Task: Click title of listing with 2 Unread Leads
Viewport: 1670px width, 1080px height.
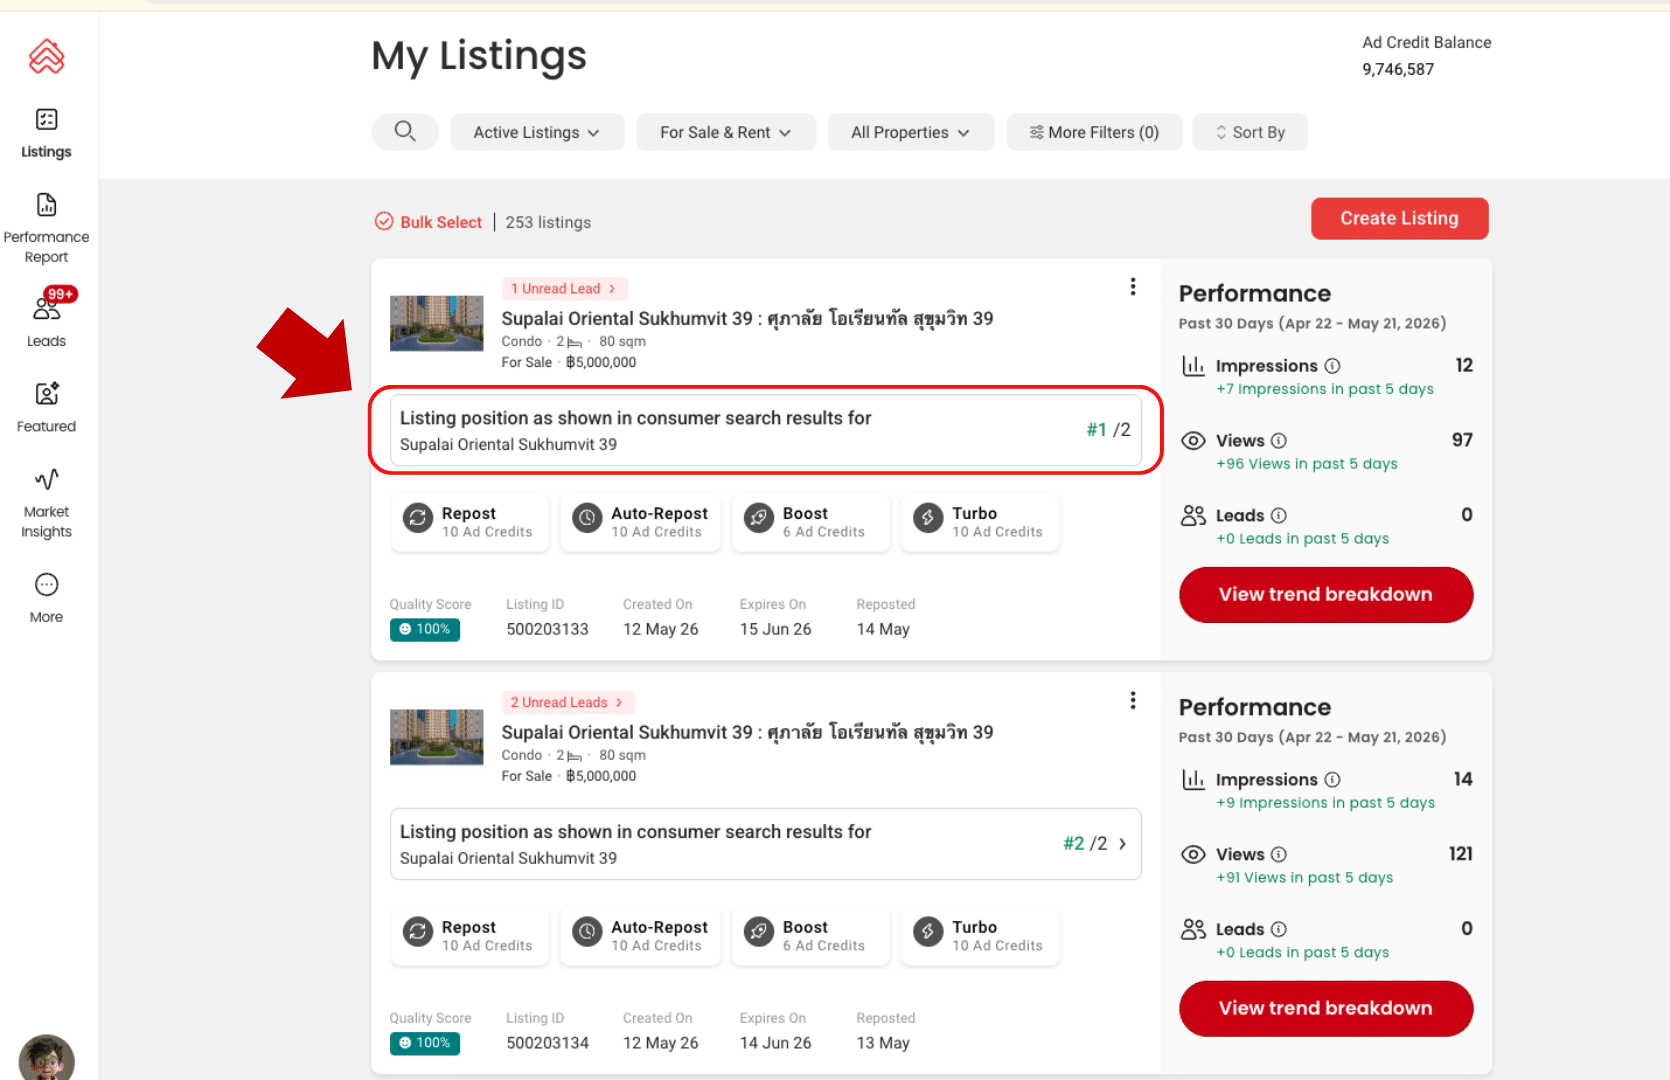Action: click(747, 733)
